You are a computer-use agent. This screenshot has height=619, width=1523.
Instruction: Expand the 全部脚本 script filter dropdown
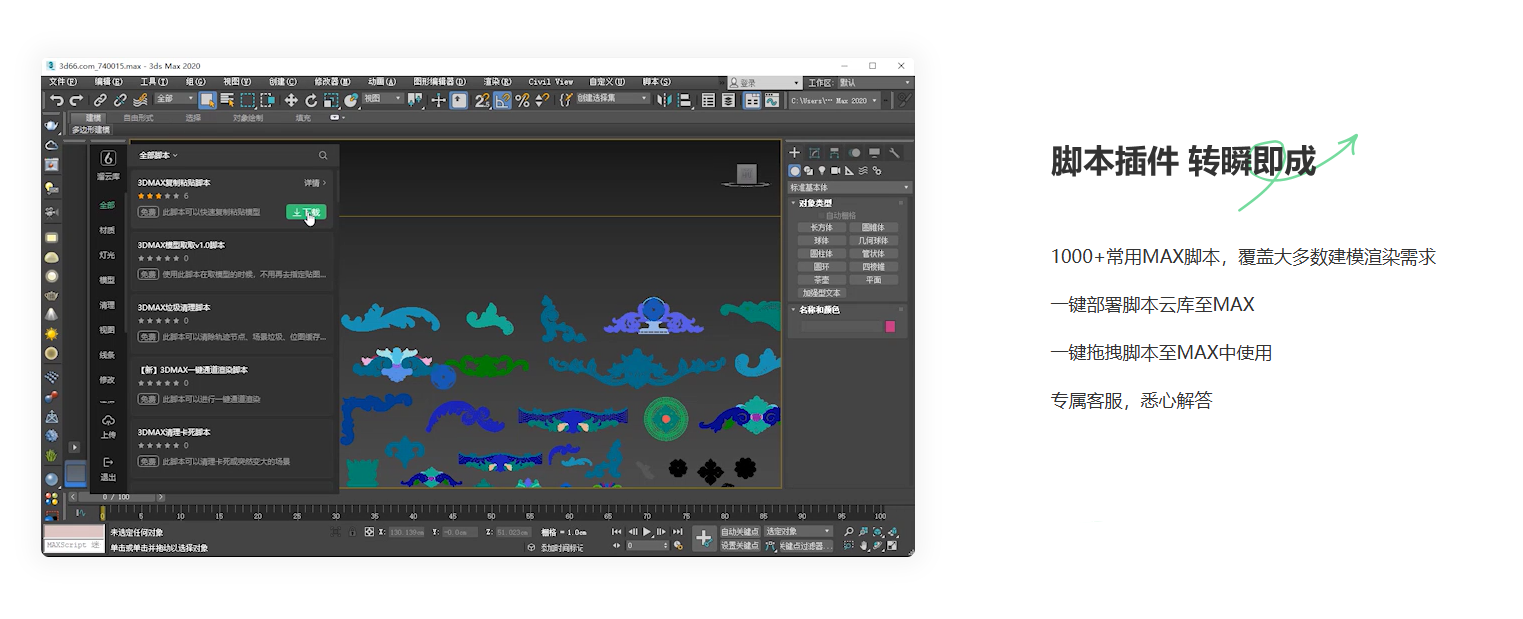[x=159, y=155]
